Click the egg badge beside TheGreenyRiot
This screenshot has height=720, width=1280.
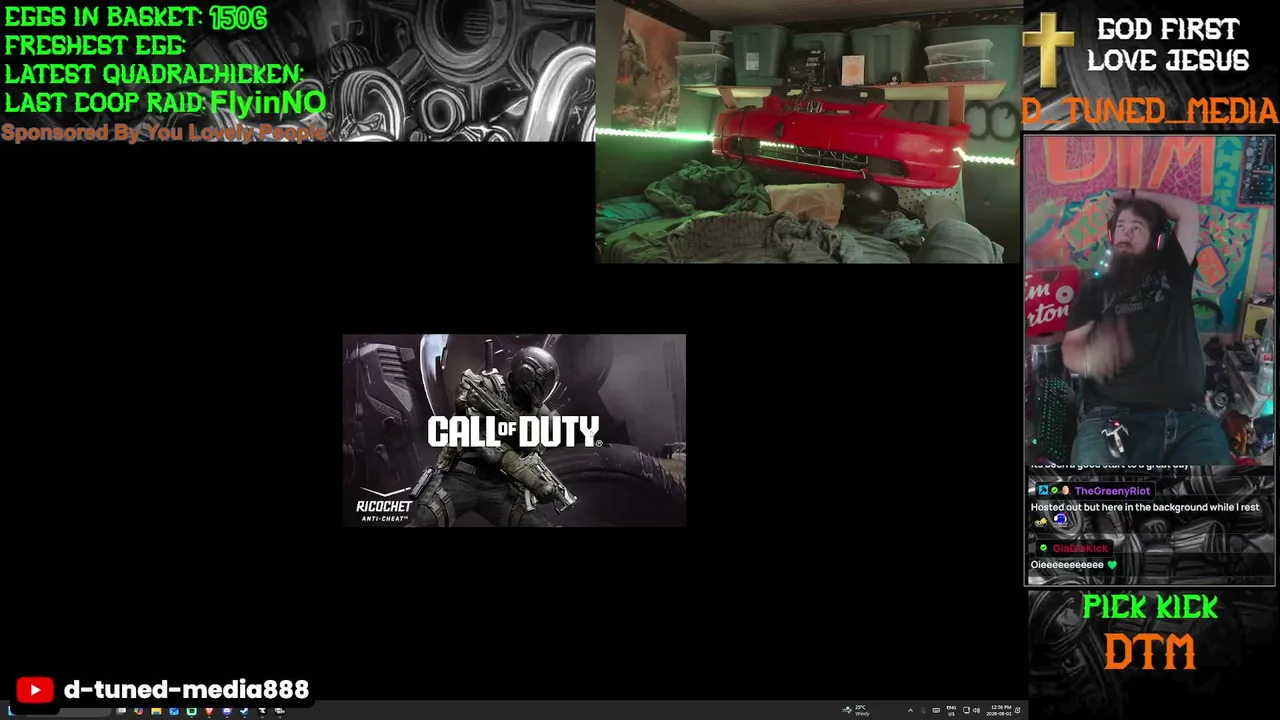tap(1065, 490)
